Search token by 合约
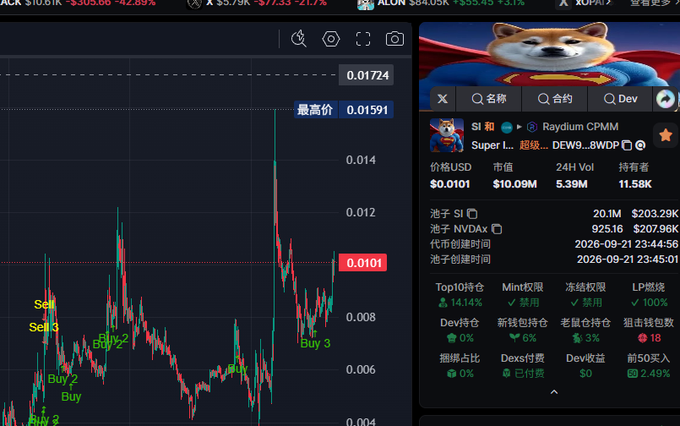Image resolution: width=680 pixels, height=426 pixels. coord(555,99)
